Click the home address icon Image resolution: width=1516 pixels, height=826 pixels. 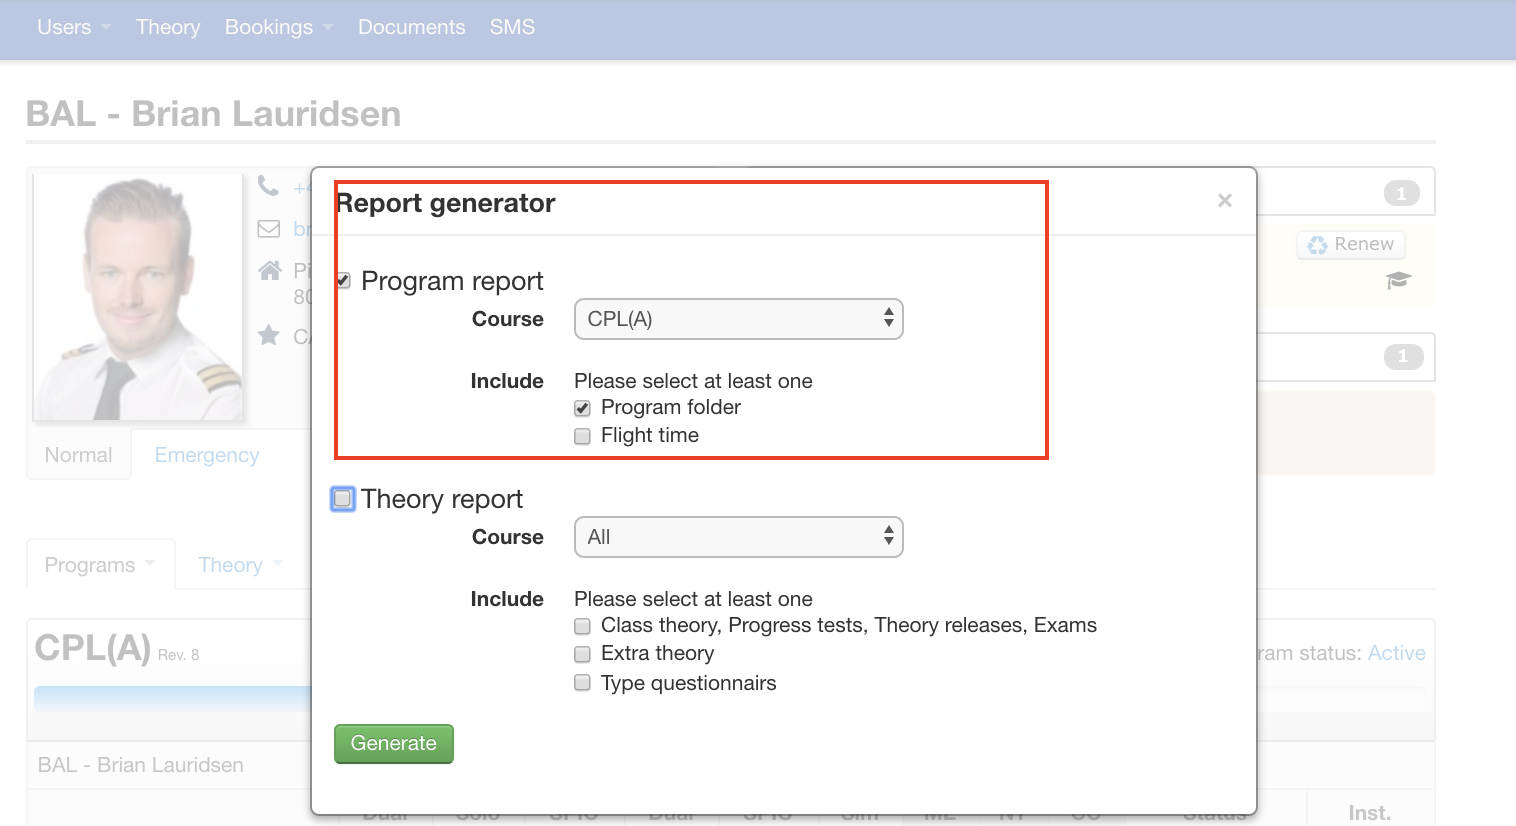click(270, 270)
